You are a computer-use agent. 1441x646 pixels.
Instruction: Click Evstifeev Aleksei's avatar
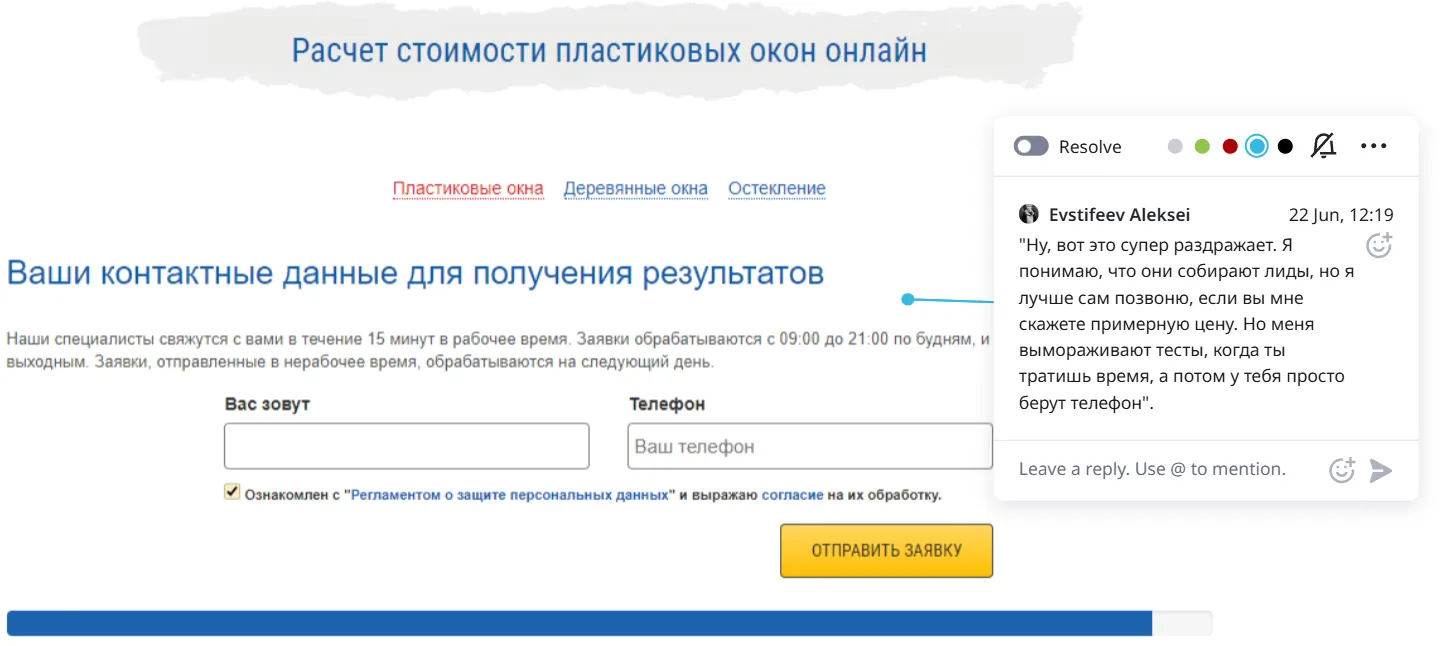click(x=1029, y=215)
